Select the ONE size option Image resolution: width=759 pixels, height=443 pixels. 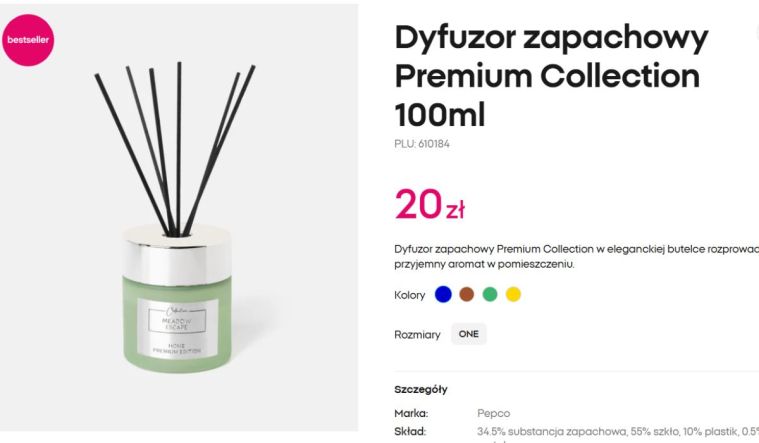coord(469,334)
